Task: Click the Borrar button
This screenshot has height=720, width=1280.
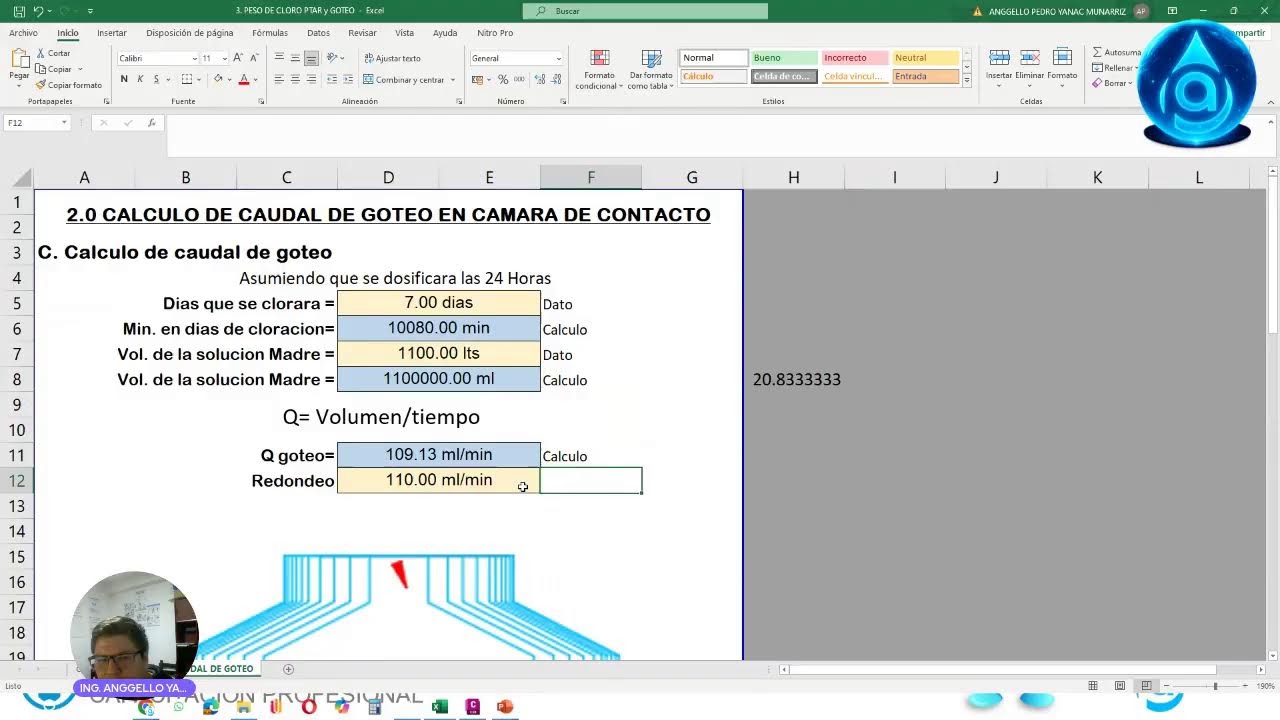Action: tap(1110, 84)
